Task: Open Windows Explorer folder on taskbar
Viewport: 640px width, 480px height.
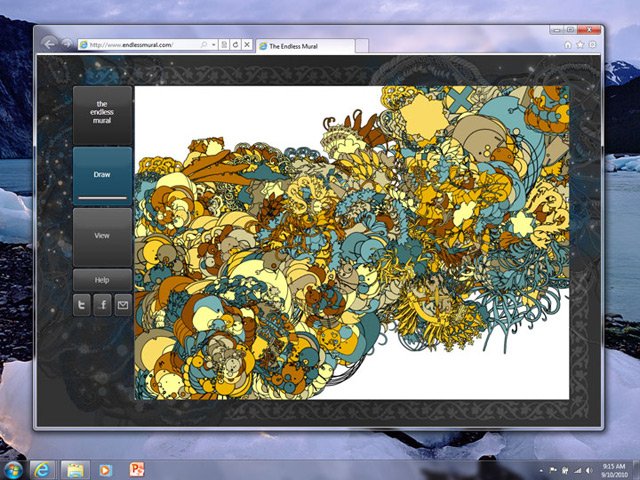Action: coord(75,470)
